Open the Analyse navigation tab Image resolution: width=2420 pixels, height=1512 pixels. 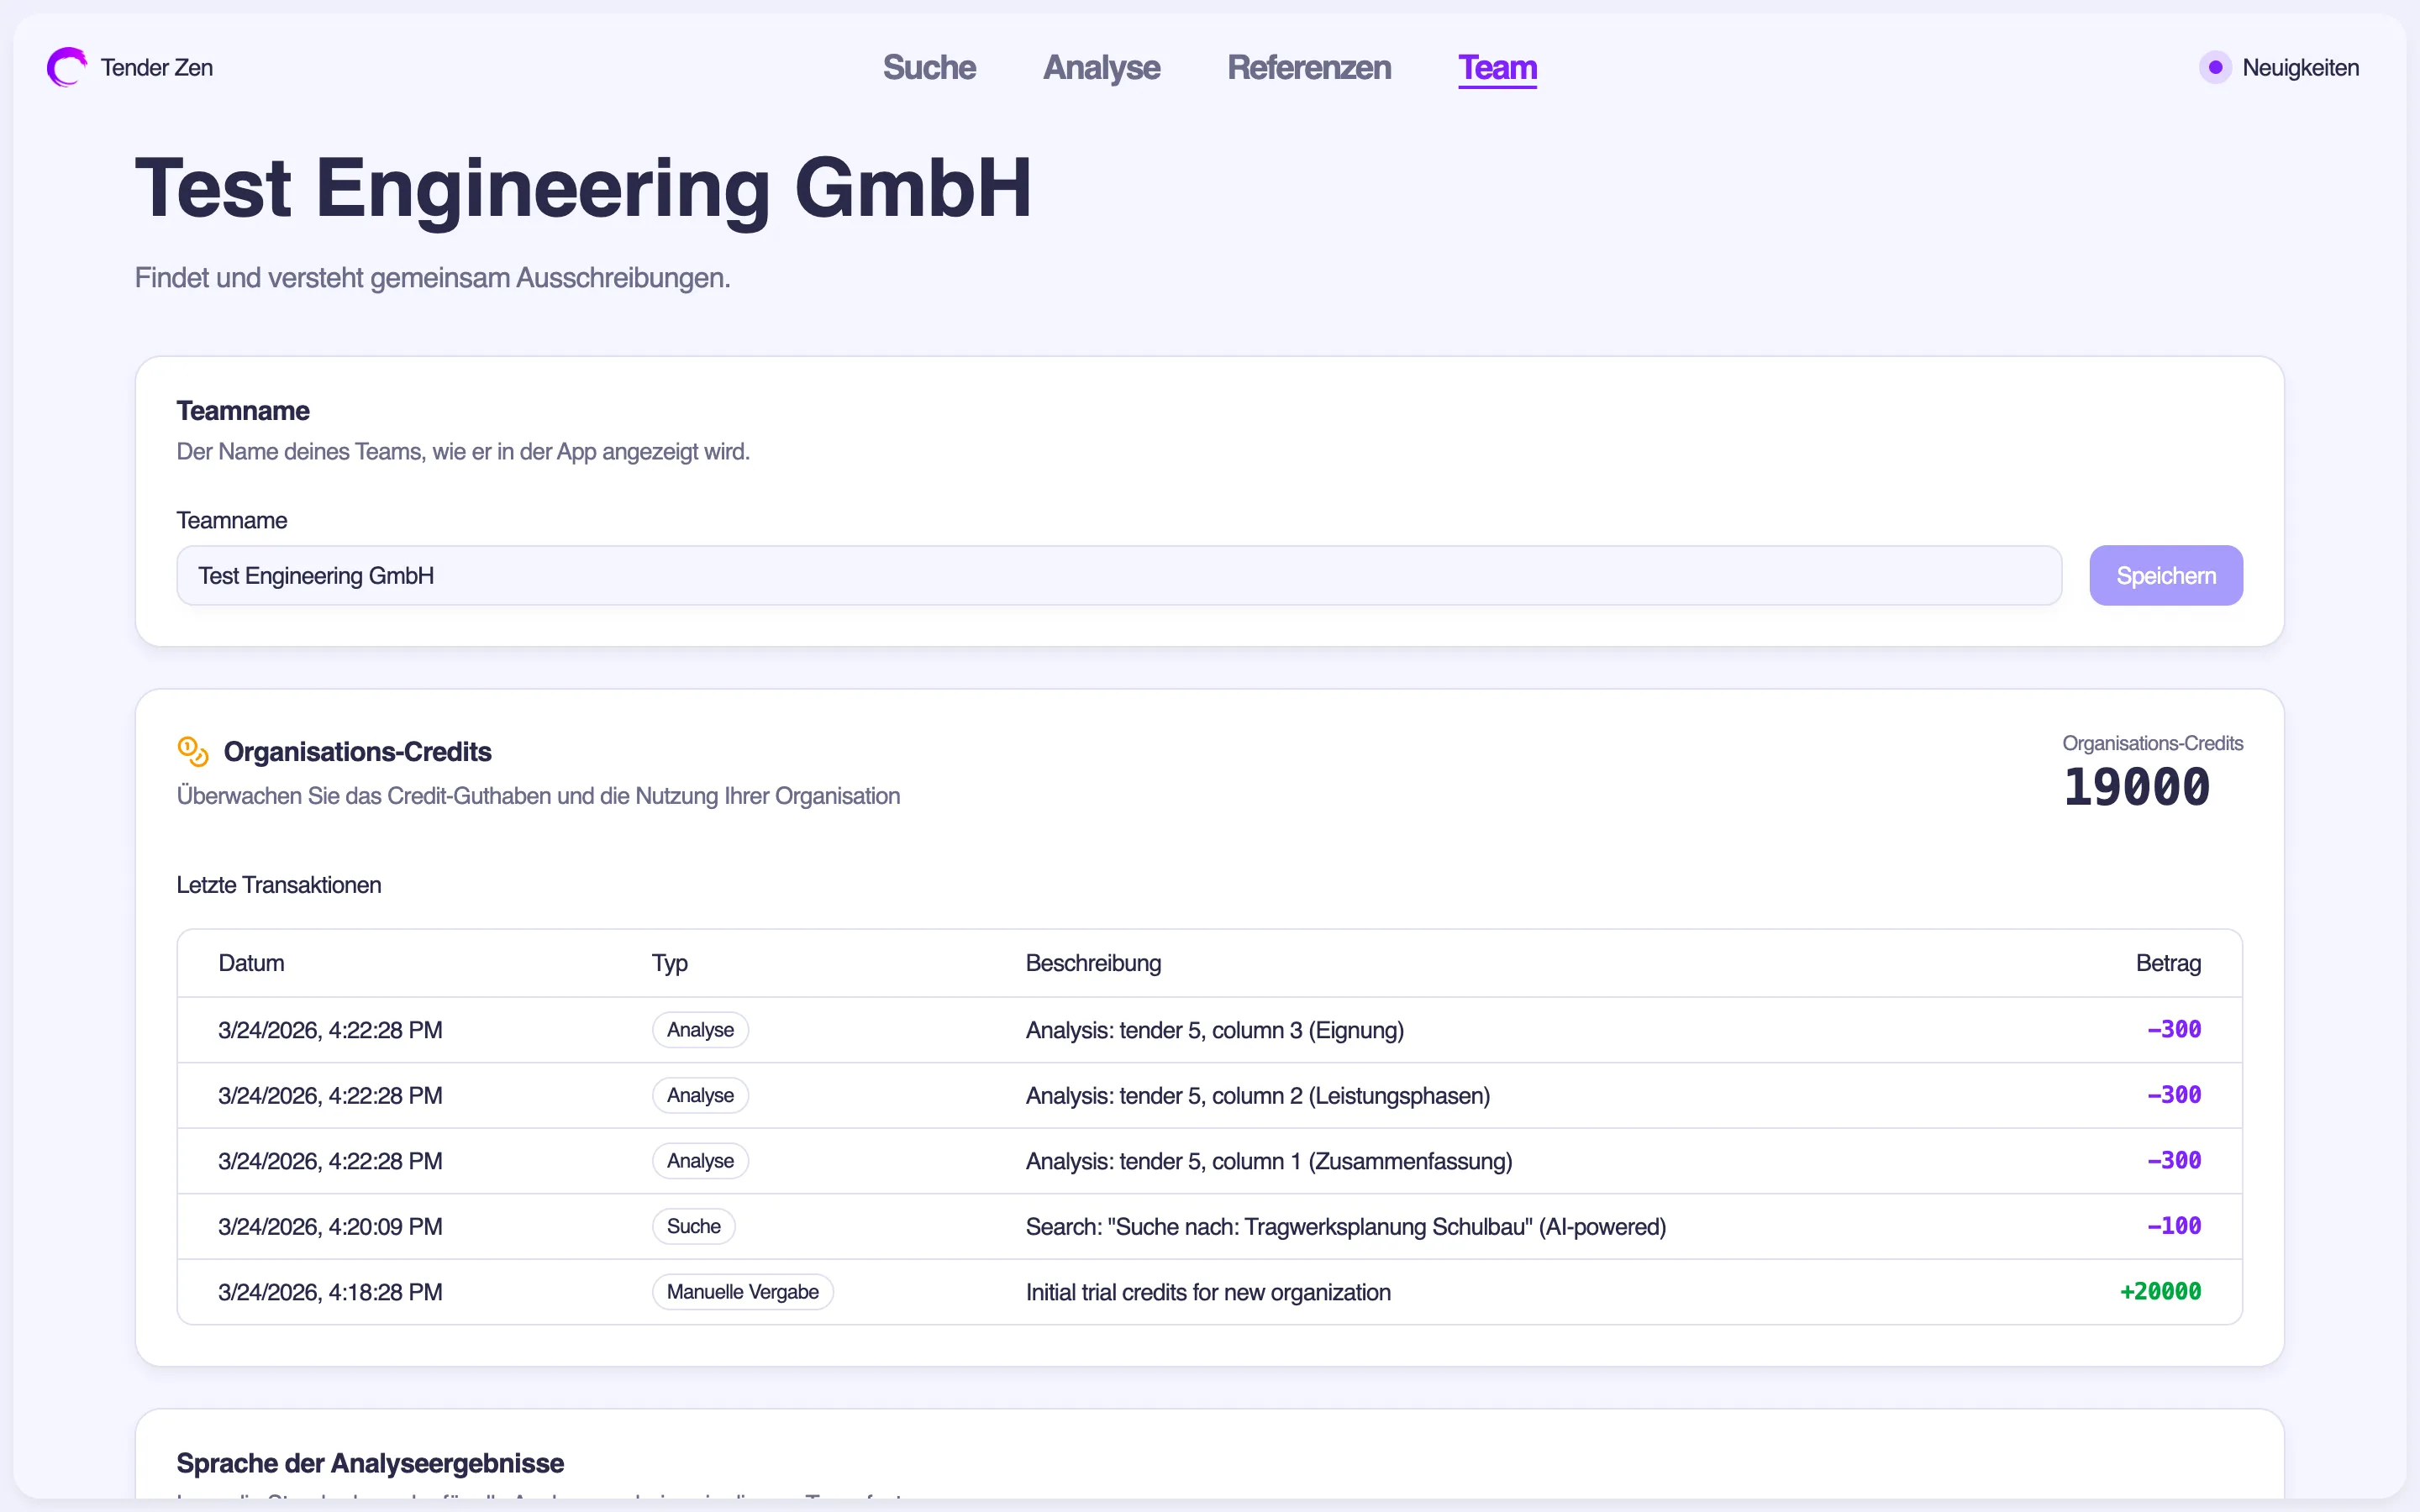[x=1101, y=67]
